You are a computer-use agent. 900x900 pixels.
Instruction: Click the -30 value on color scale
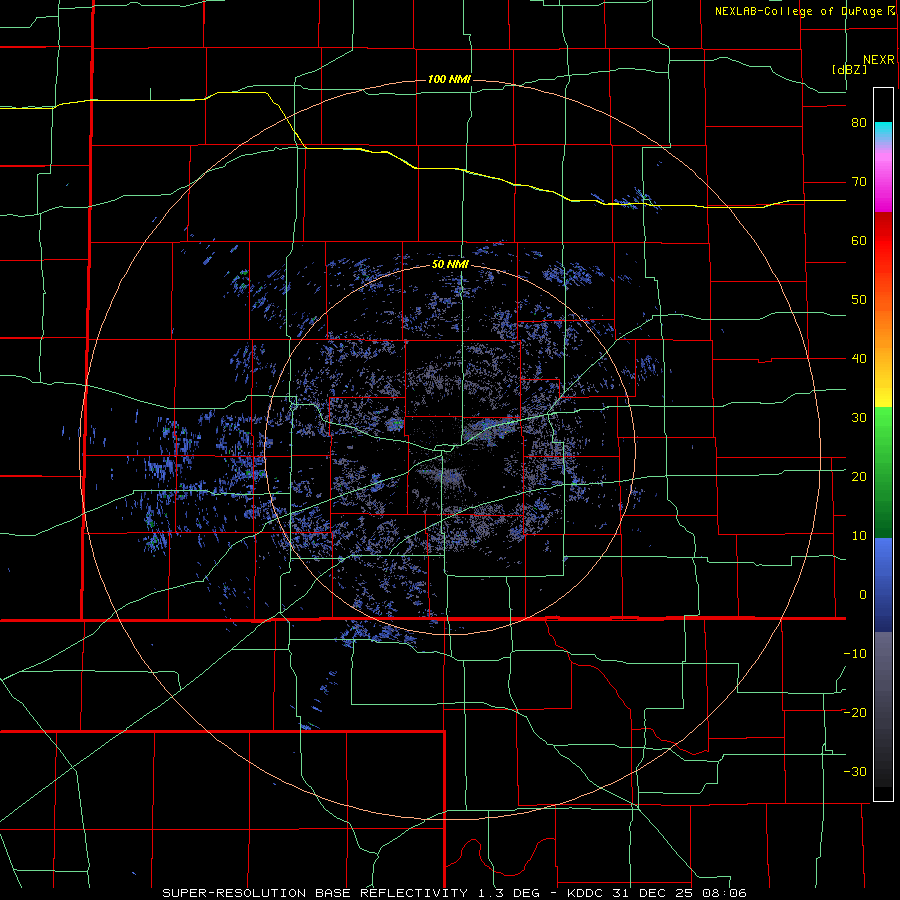point(855,772)
